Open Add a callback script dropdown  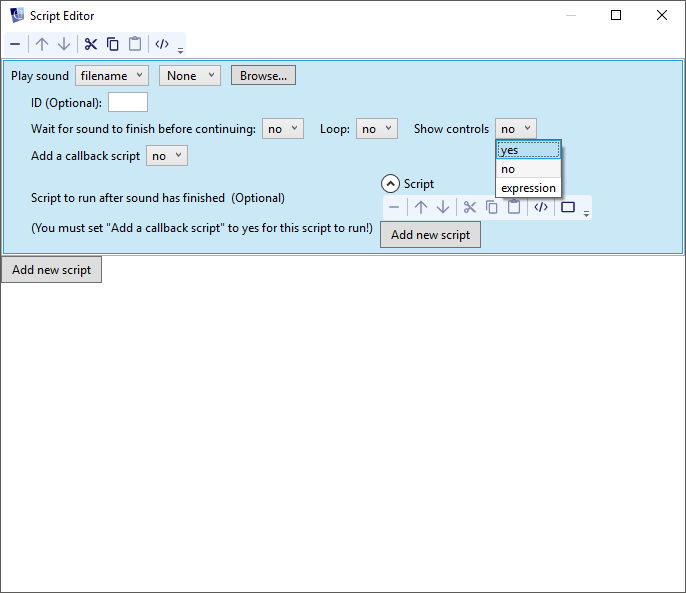pos(167,156)
